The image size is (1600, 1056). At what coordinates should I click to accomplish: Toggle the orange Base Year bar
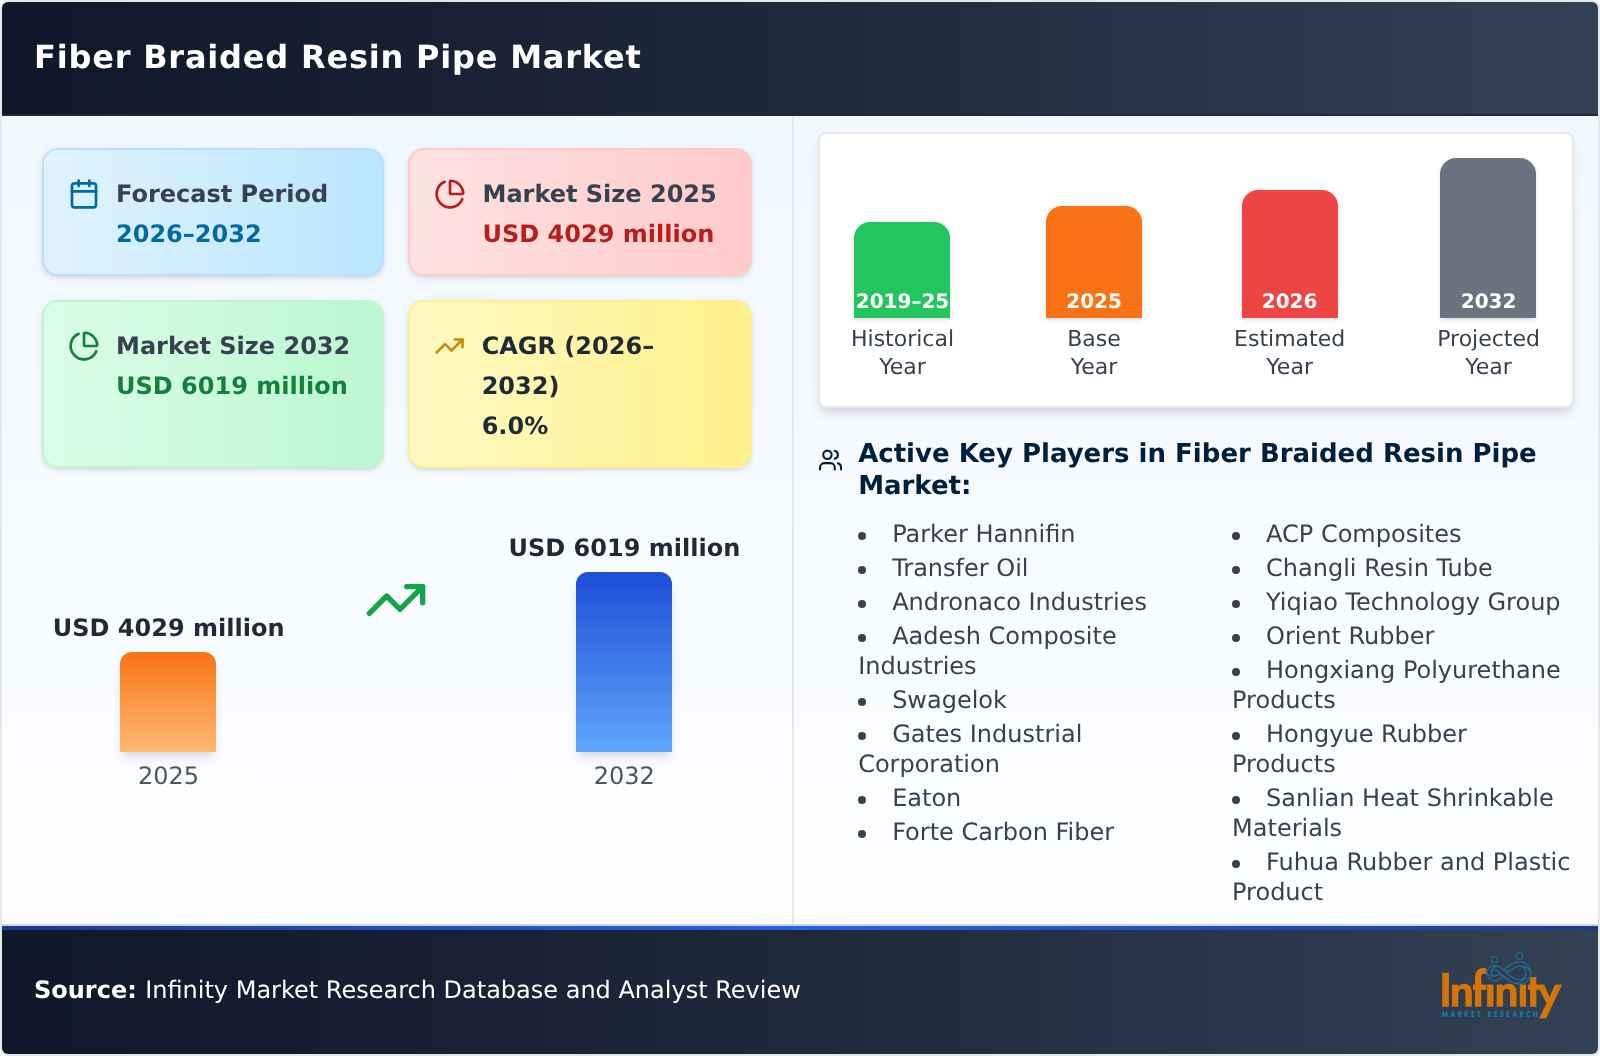point(1093,260)
